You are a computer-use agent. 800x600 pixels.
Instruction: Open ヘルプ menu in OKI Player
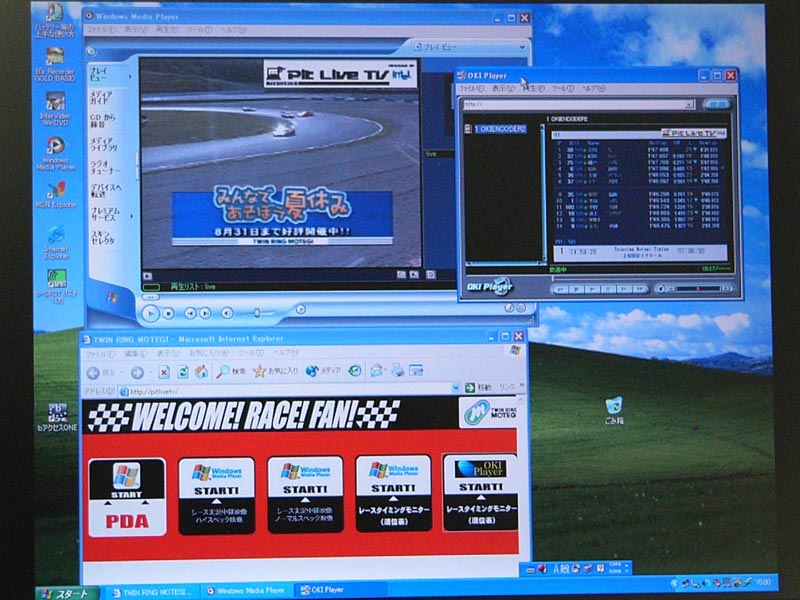[594, 89]
